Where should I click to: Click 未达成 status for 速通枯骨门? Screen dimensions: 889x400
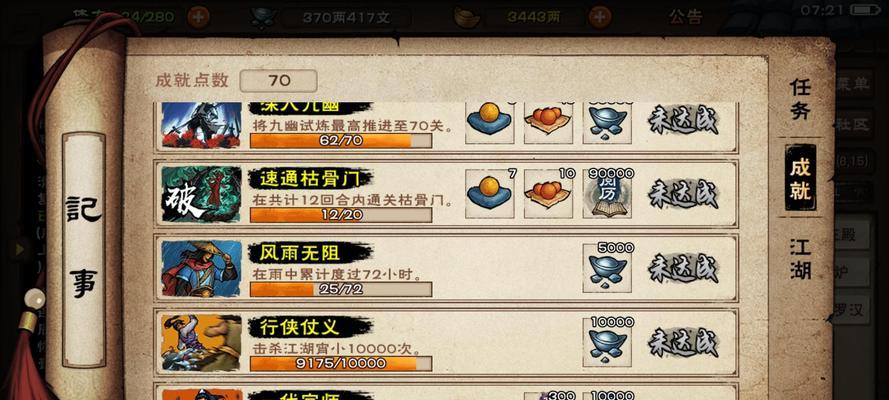coord(684,194)
